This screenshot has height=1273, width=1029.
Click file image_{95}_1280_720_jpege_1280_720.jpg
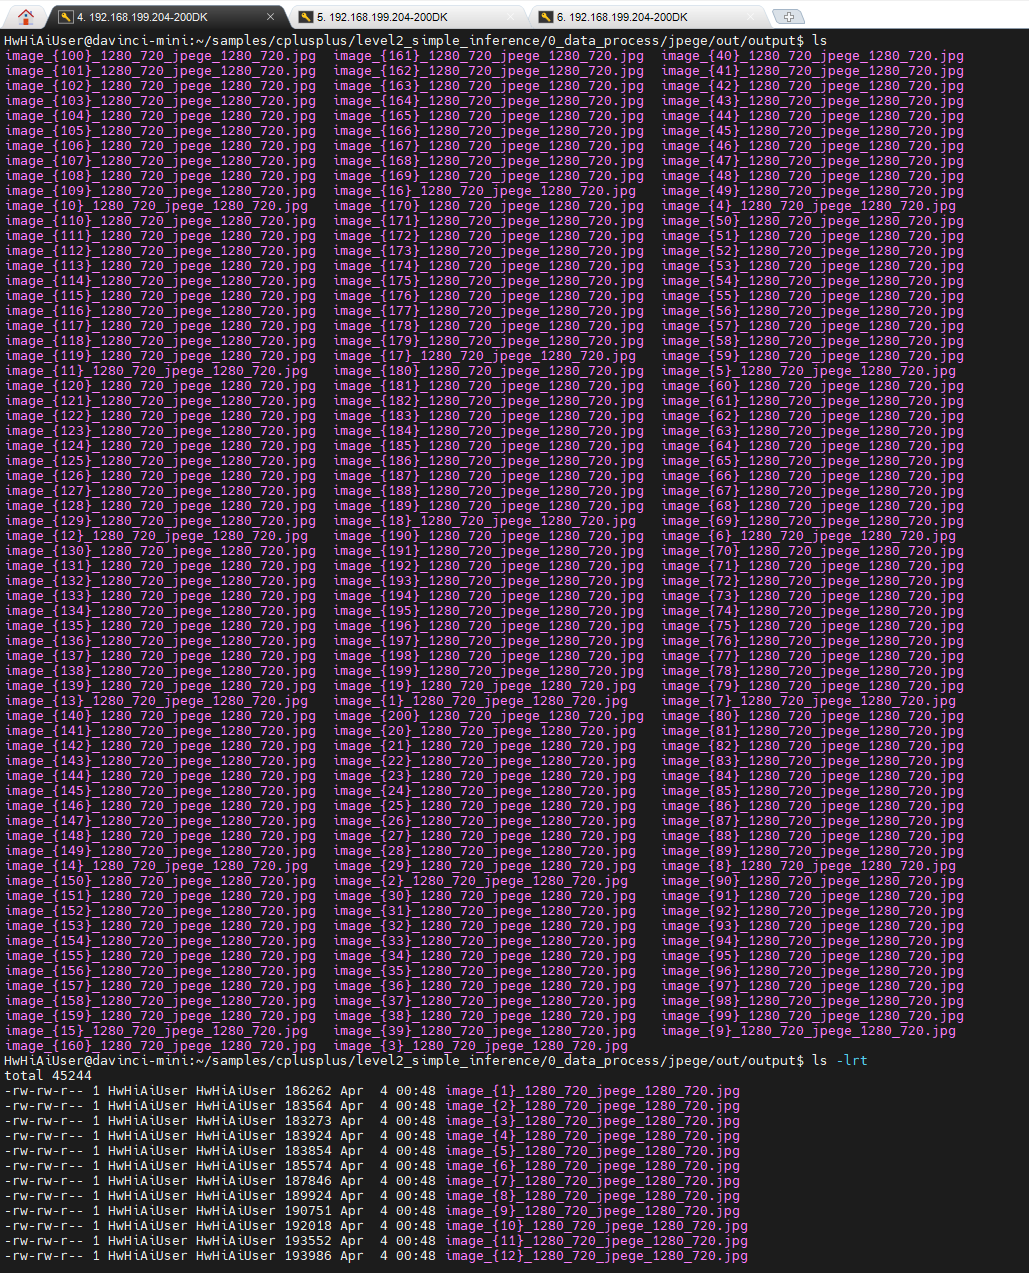point(813,956)
